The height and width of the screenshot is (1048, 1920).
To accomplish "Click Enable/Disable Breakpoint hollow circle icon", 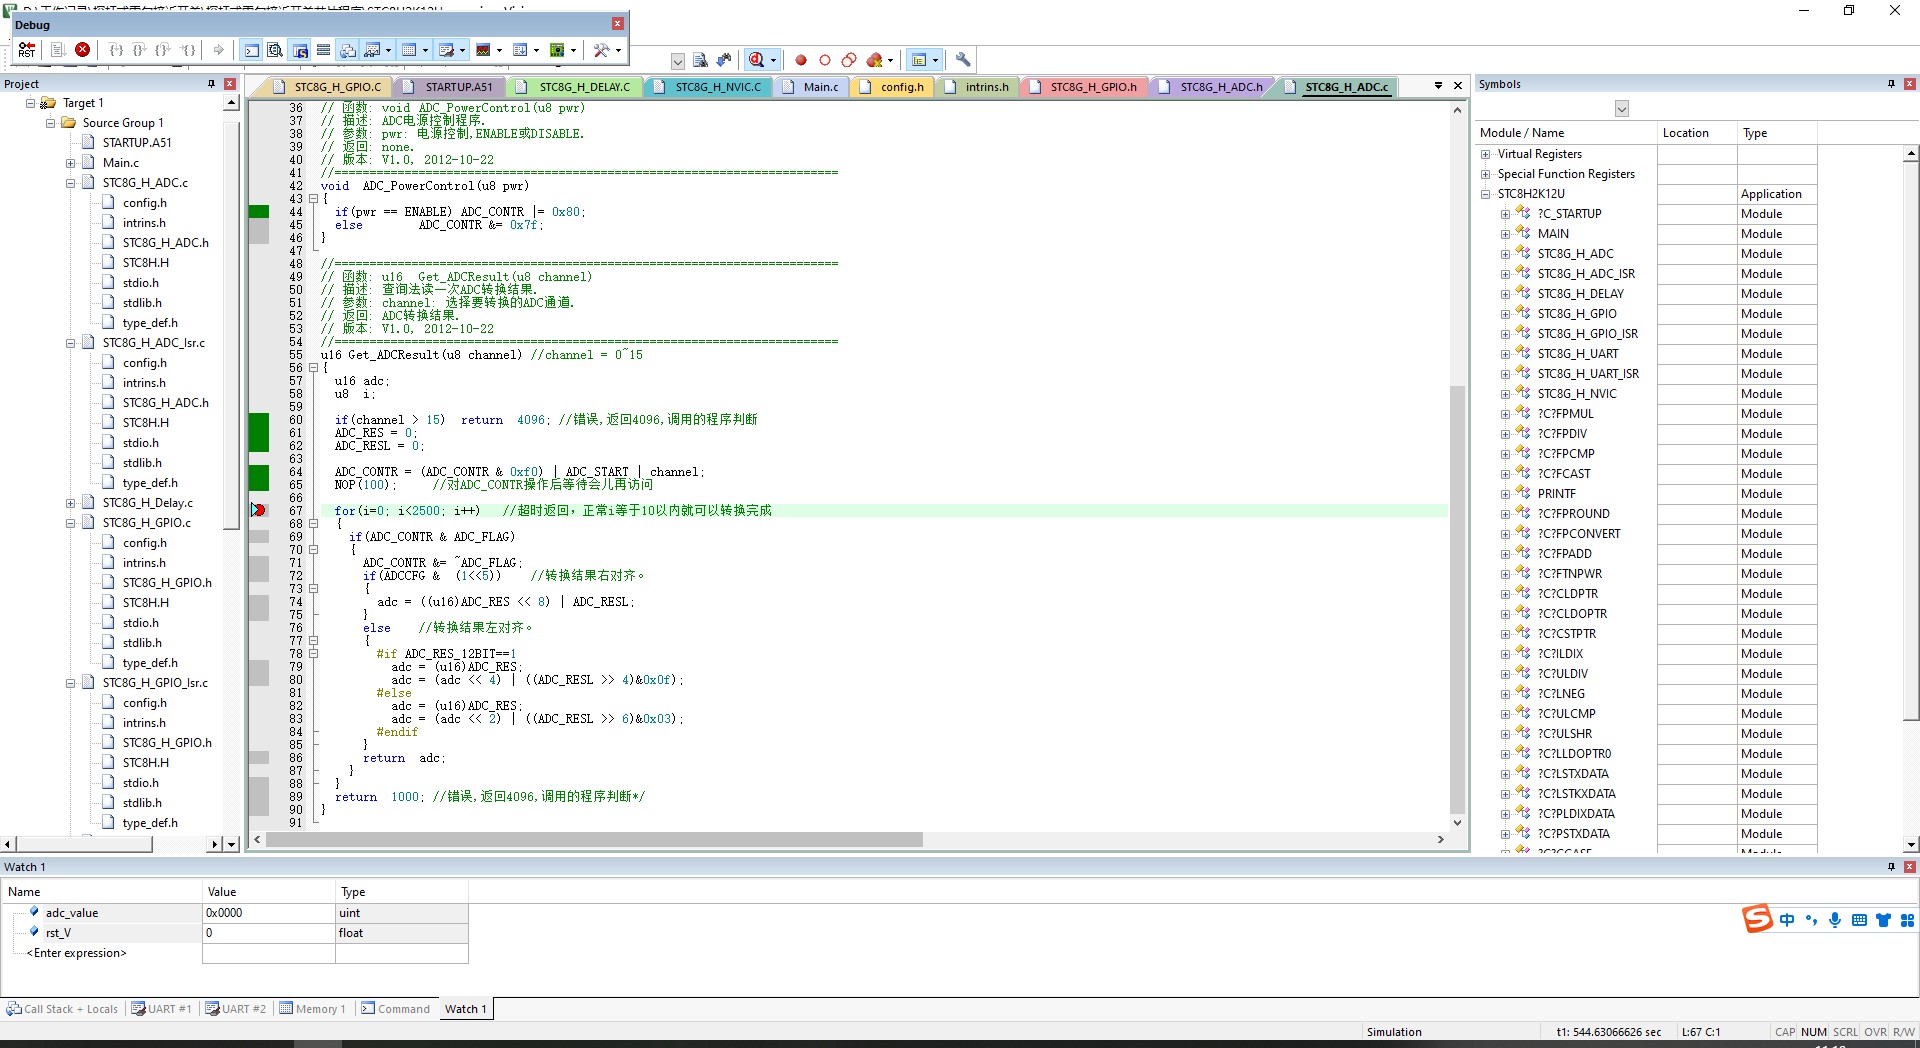I will (x=825, y=60).
